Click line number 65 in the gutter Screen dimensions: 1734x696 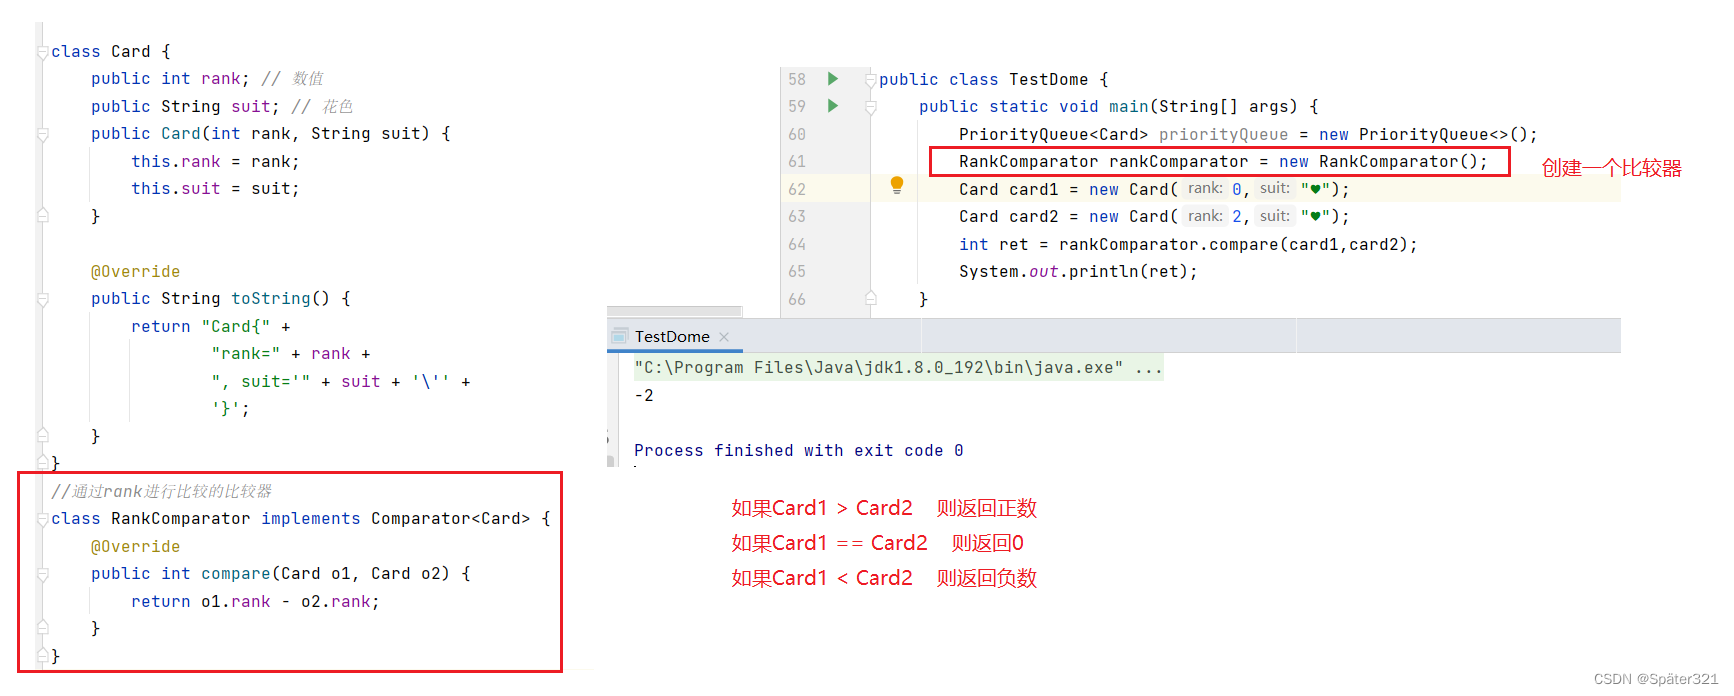coord(797,271)
